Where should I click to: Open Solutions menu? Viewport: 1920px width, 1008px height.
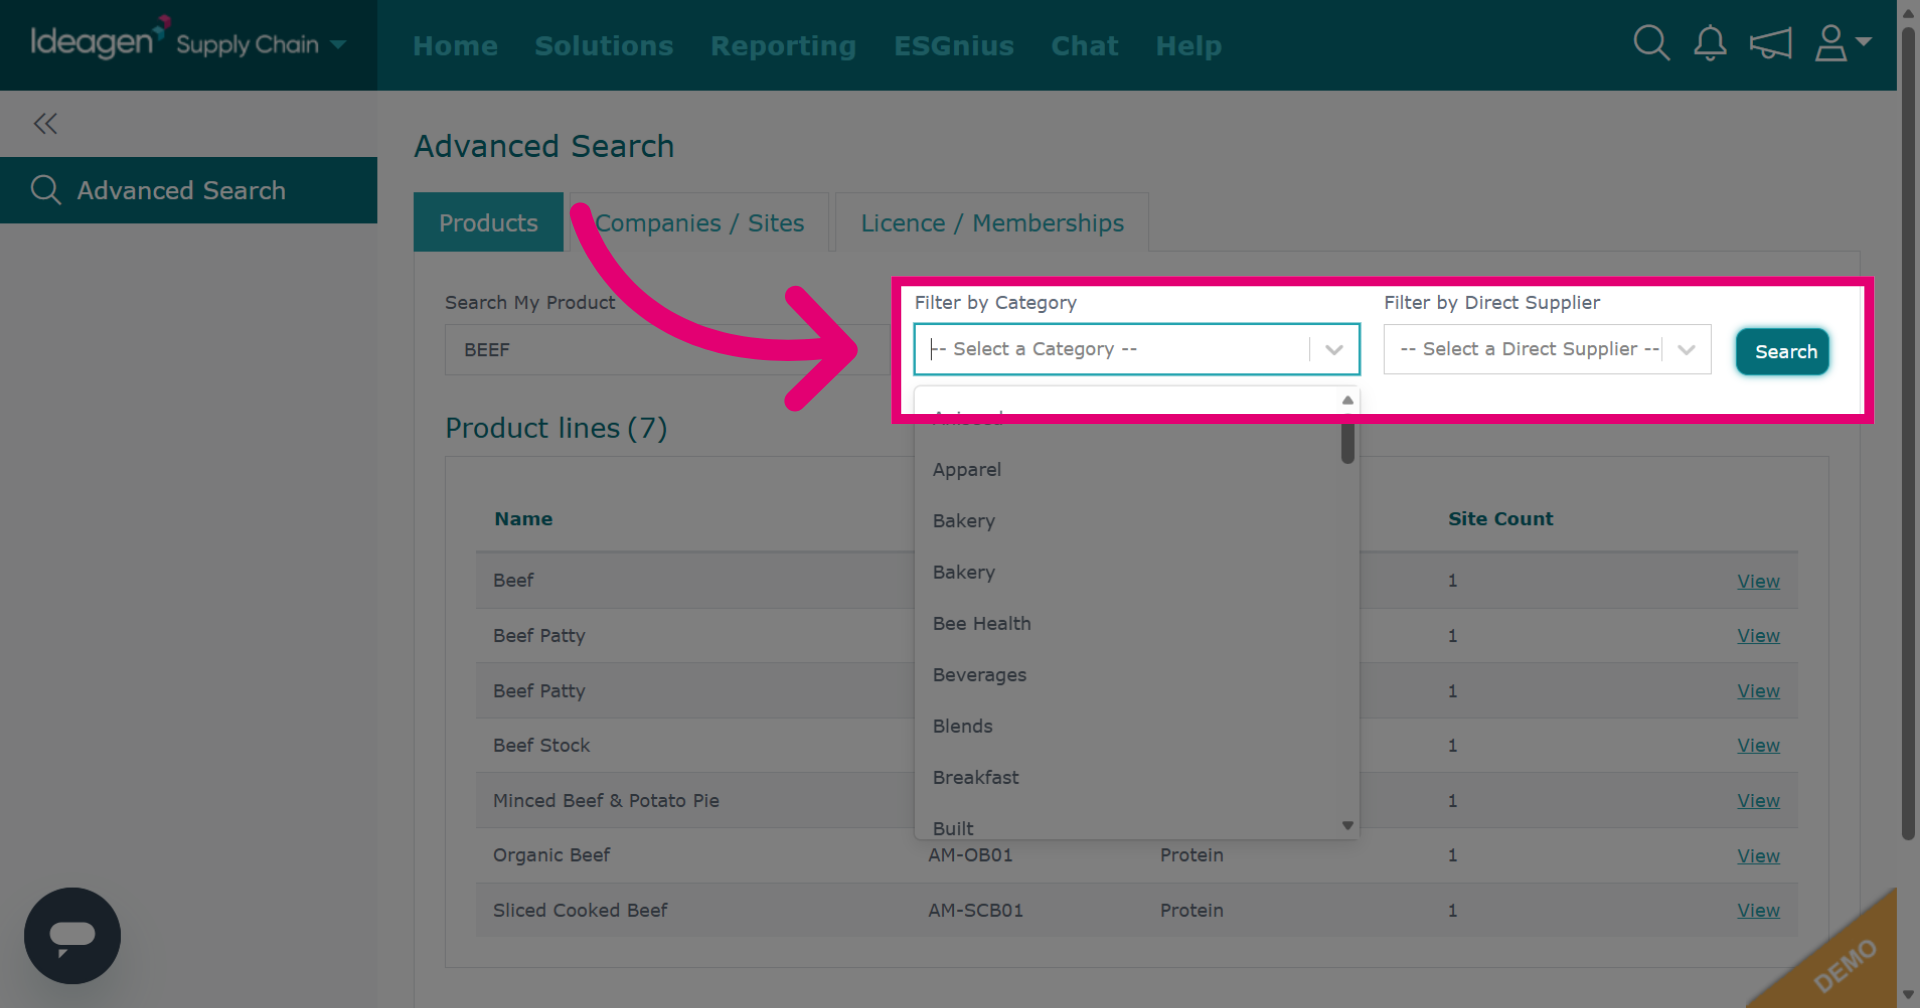(604, 46)
